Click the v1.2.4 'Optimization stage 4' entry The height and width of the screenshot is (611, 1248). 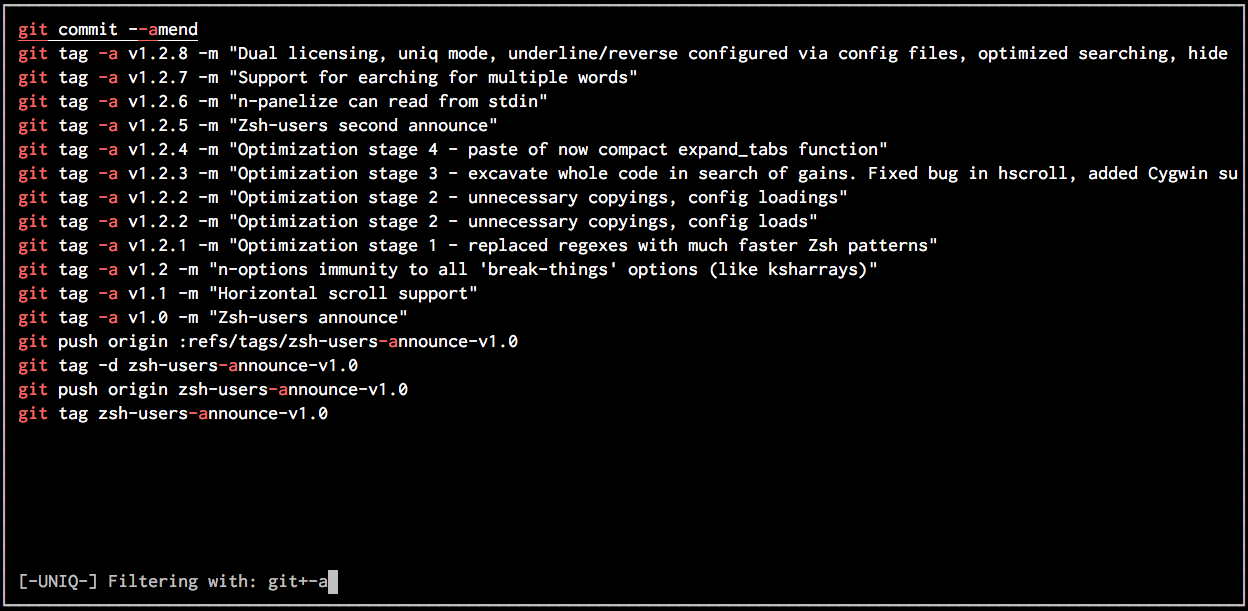click(x=452, y=150)
